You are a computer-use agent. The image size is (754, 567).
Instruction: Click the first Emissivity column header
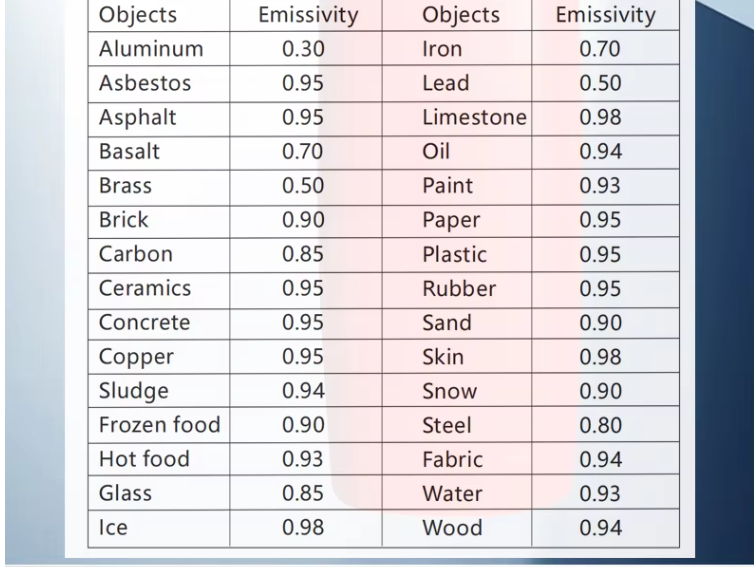click(308, 14)
